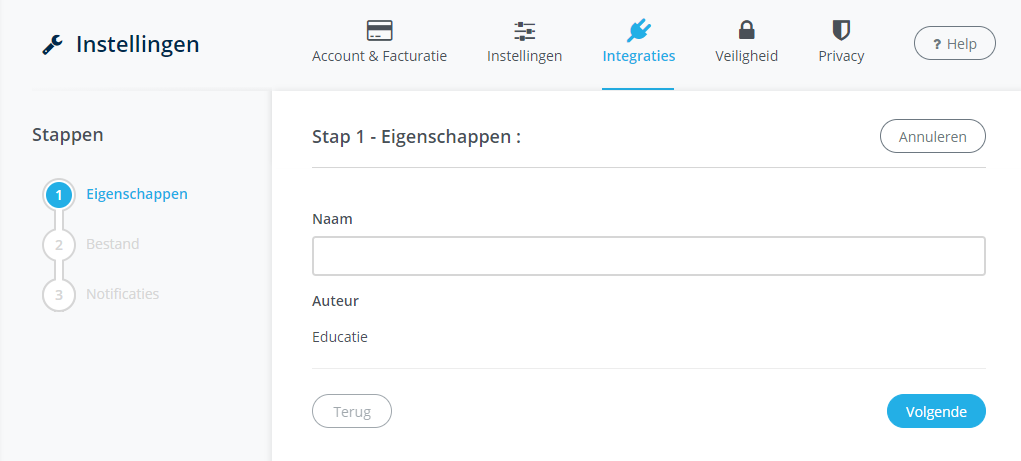Screen dimensions: 1021x461
Task: Click the plug Integraties icon
Action: click(638, 30)
